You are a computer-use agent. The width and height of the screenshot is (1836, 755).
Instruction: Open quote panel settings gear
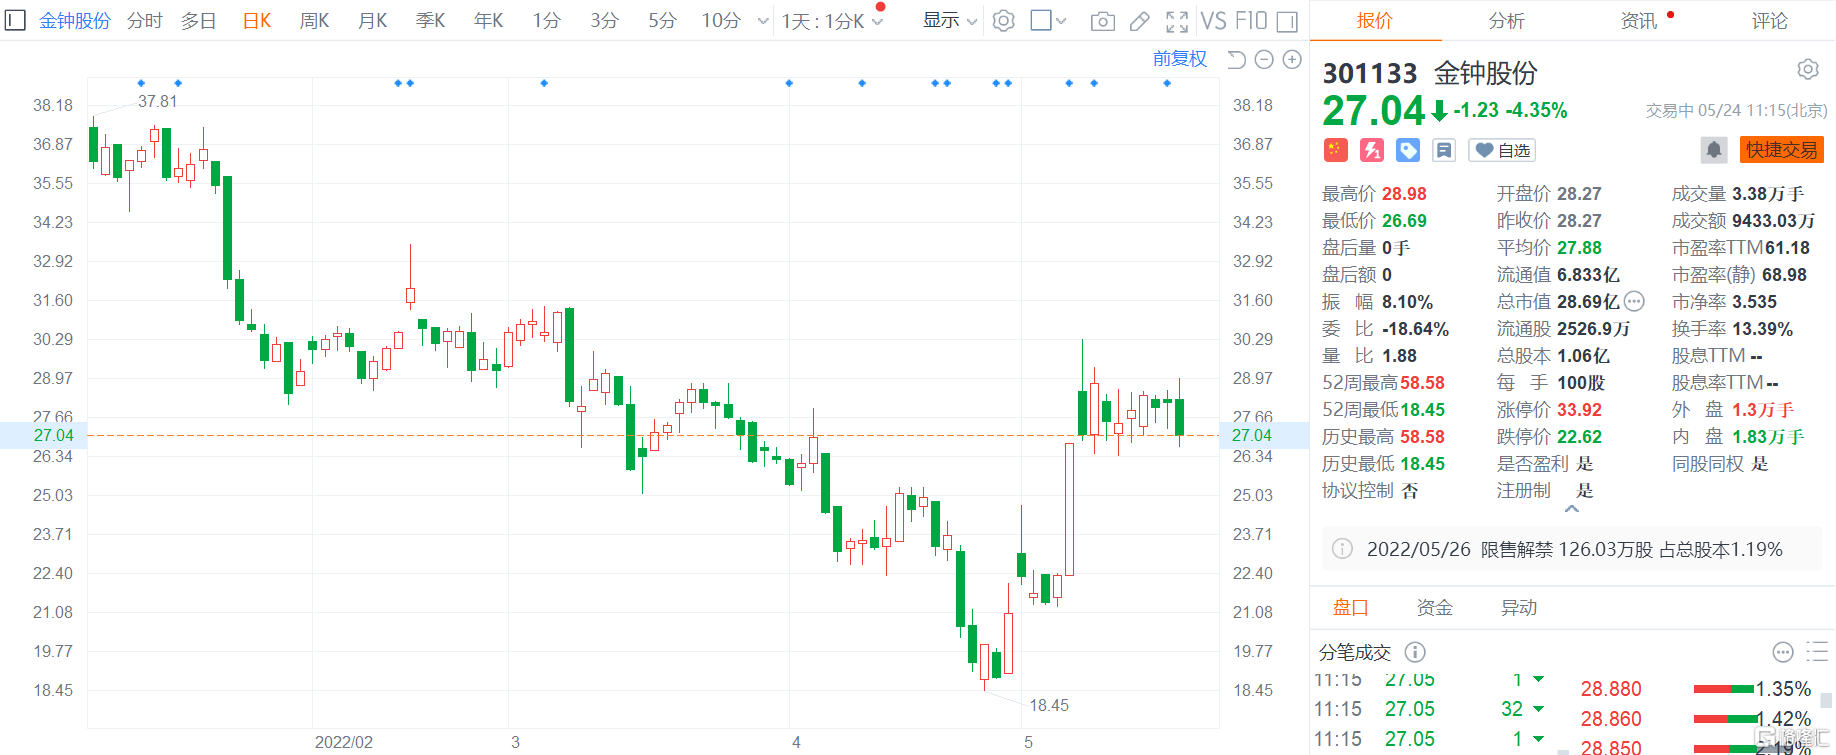pos(1808,69)
